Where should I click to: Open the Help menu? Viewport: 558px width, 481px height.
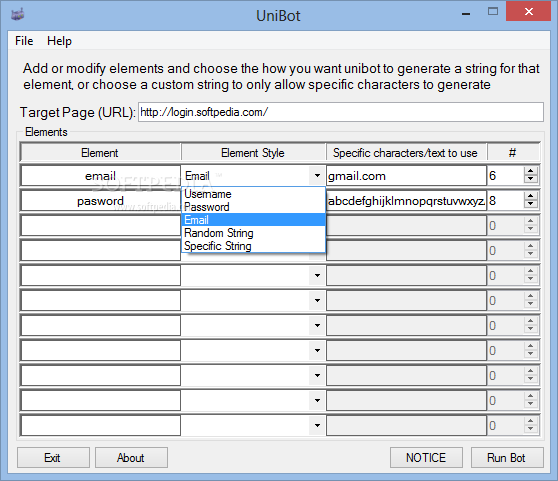[59, 41]
